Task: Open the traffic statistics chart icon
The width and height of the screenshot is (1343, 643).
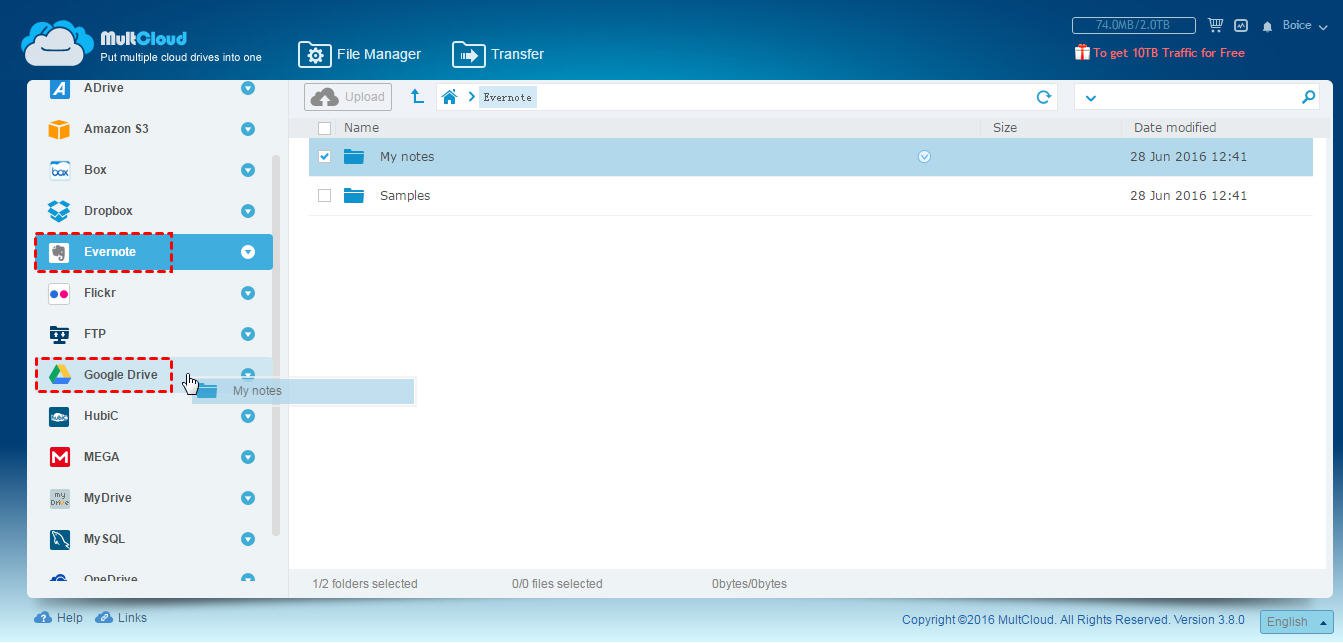Action: 1241,25
